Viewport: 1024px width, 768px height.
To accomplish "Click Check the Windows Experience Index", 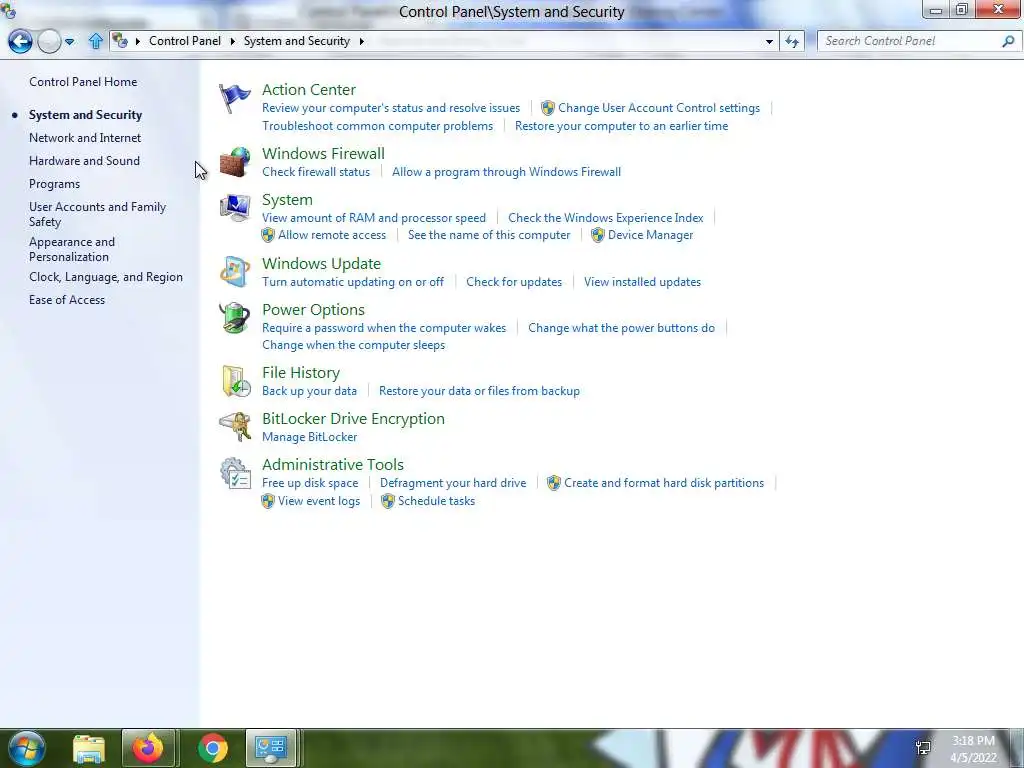I will coord(605,217).
